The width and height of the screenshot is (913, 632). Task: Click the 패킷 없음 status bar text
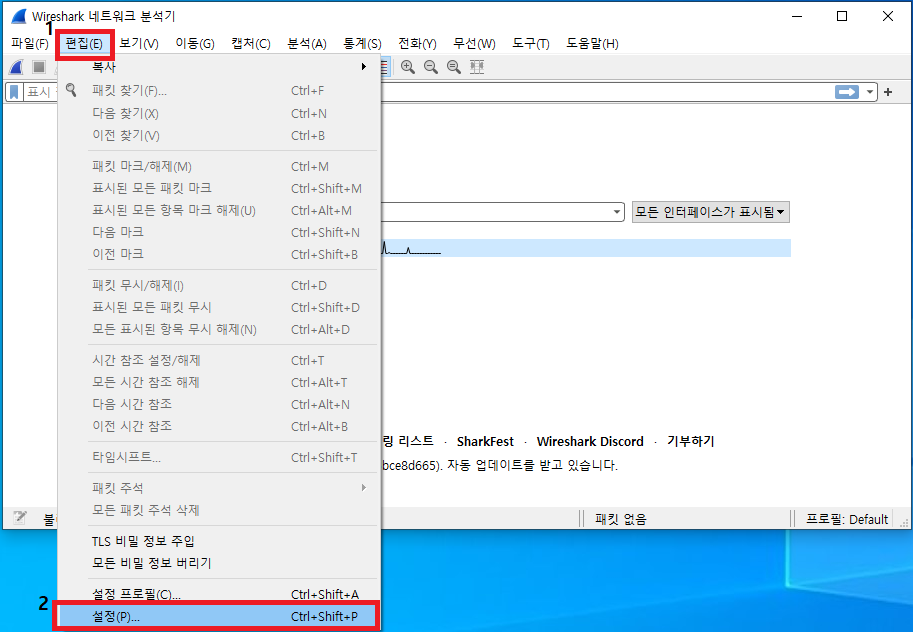[x=621, y=519]
